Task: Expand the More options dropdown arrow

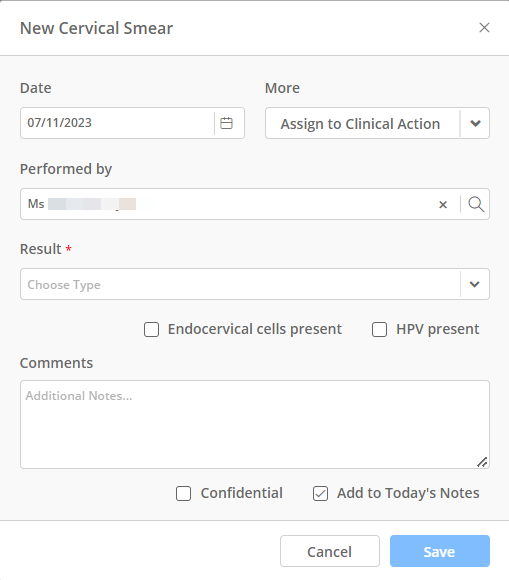Action: coord(475,123)
